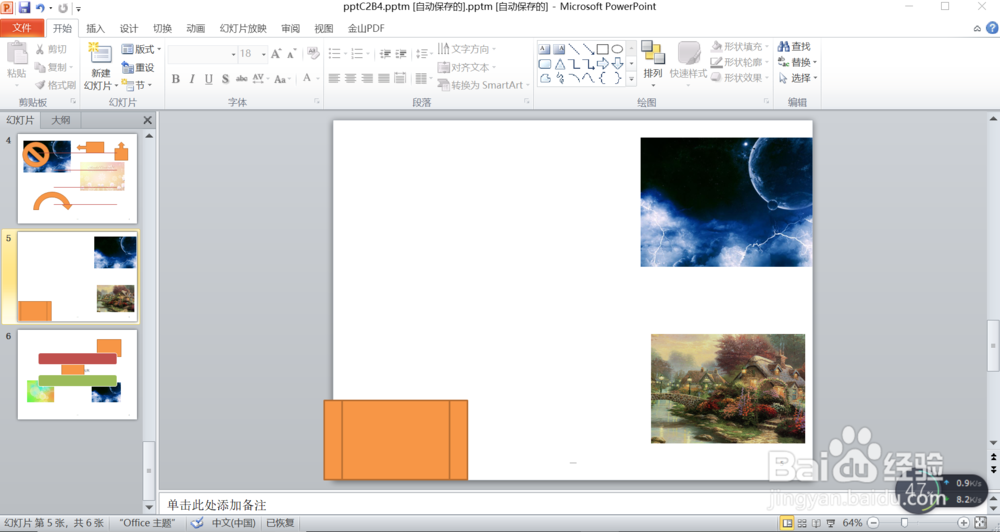
Task: Select right arrow shape from gallery
Action: [x=603, y=64]
